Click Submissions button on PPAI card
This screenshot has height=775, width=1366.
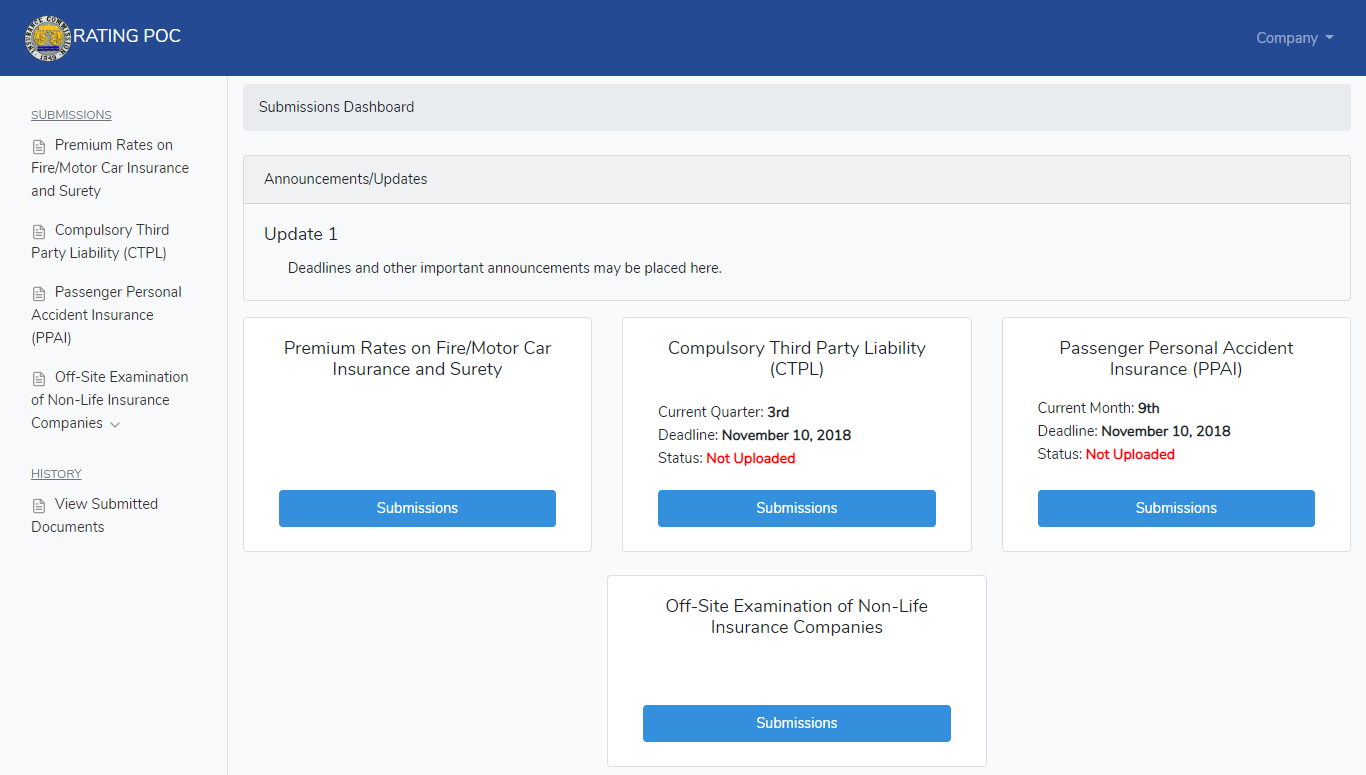[1176, 508]
